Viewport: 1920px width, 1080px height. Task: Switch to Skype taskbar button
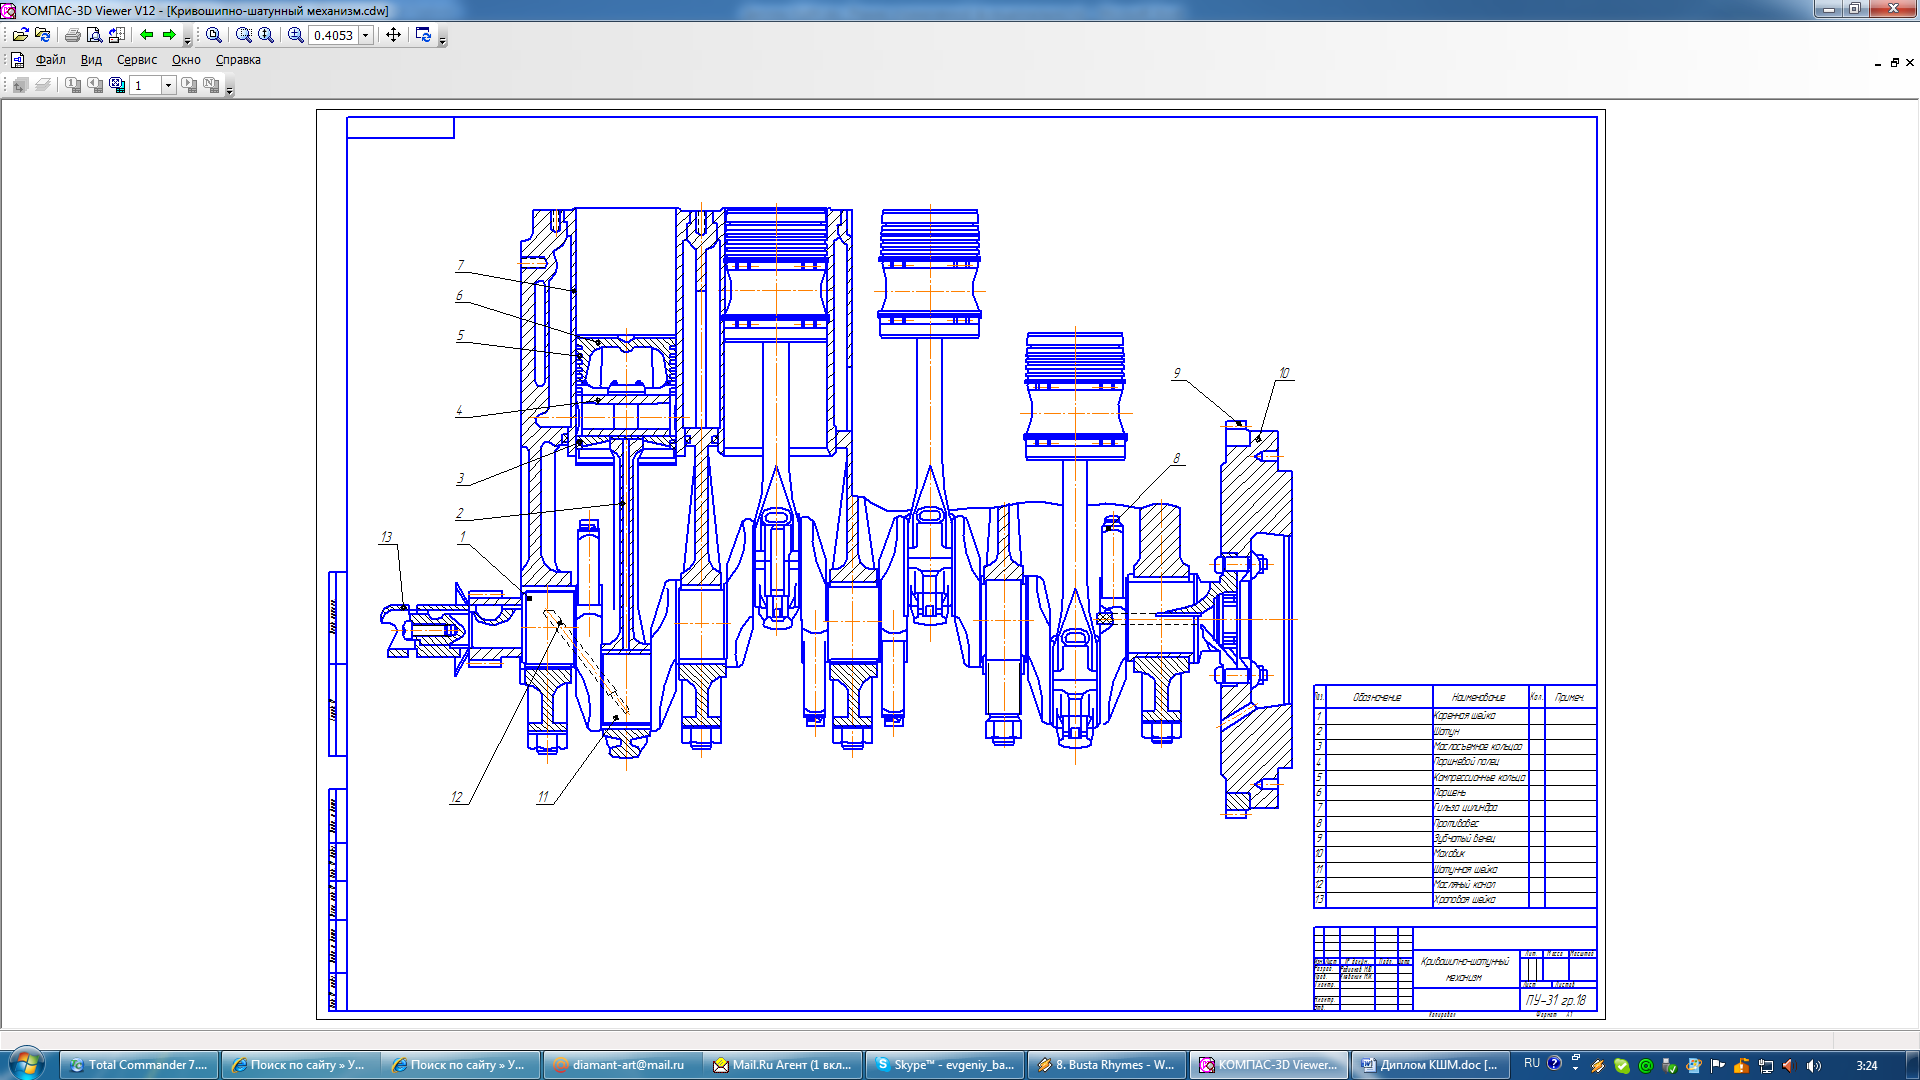(x=944, y=1065)
